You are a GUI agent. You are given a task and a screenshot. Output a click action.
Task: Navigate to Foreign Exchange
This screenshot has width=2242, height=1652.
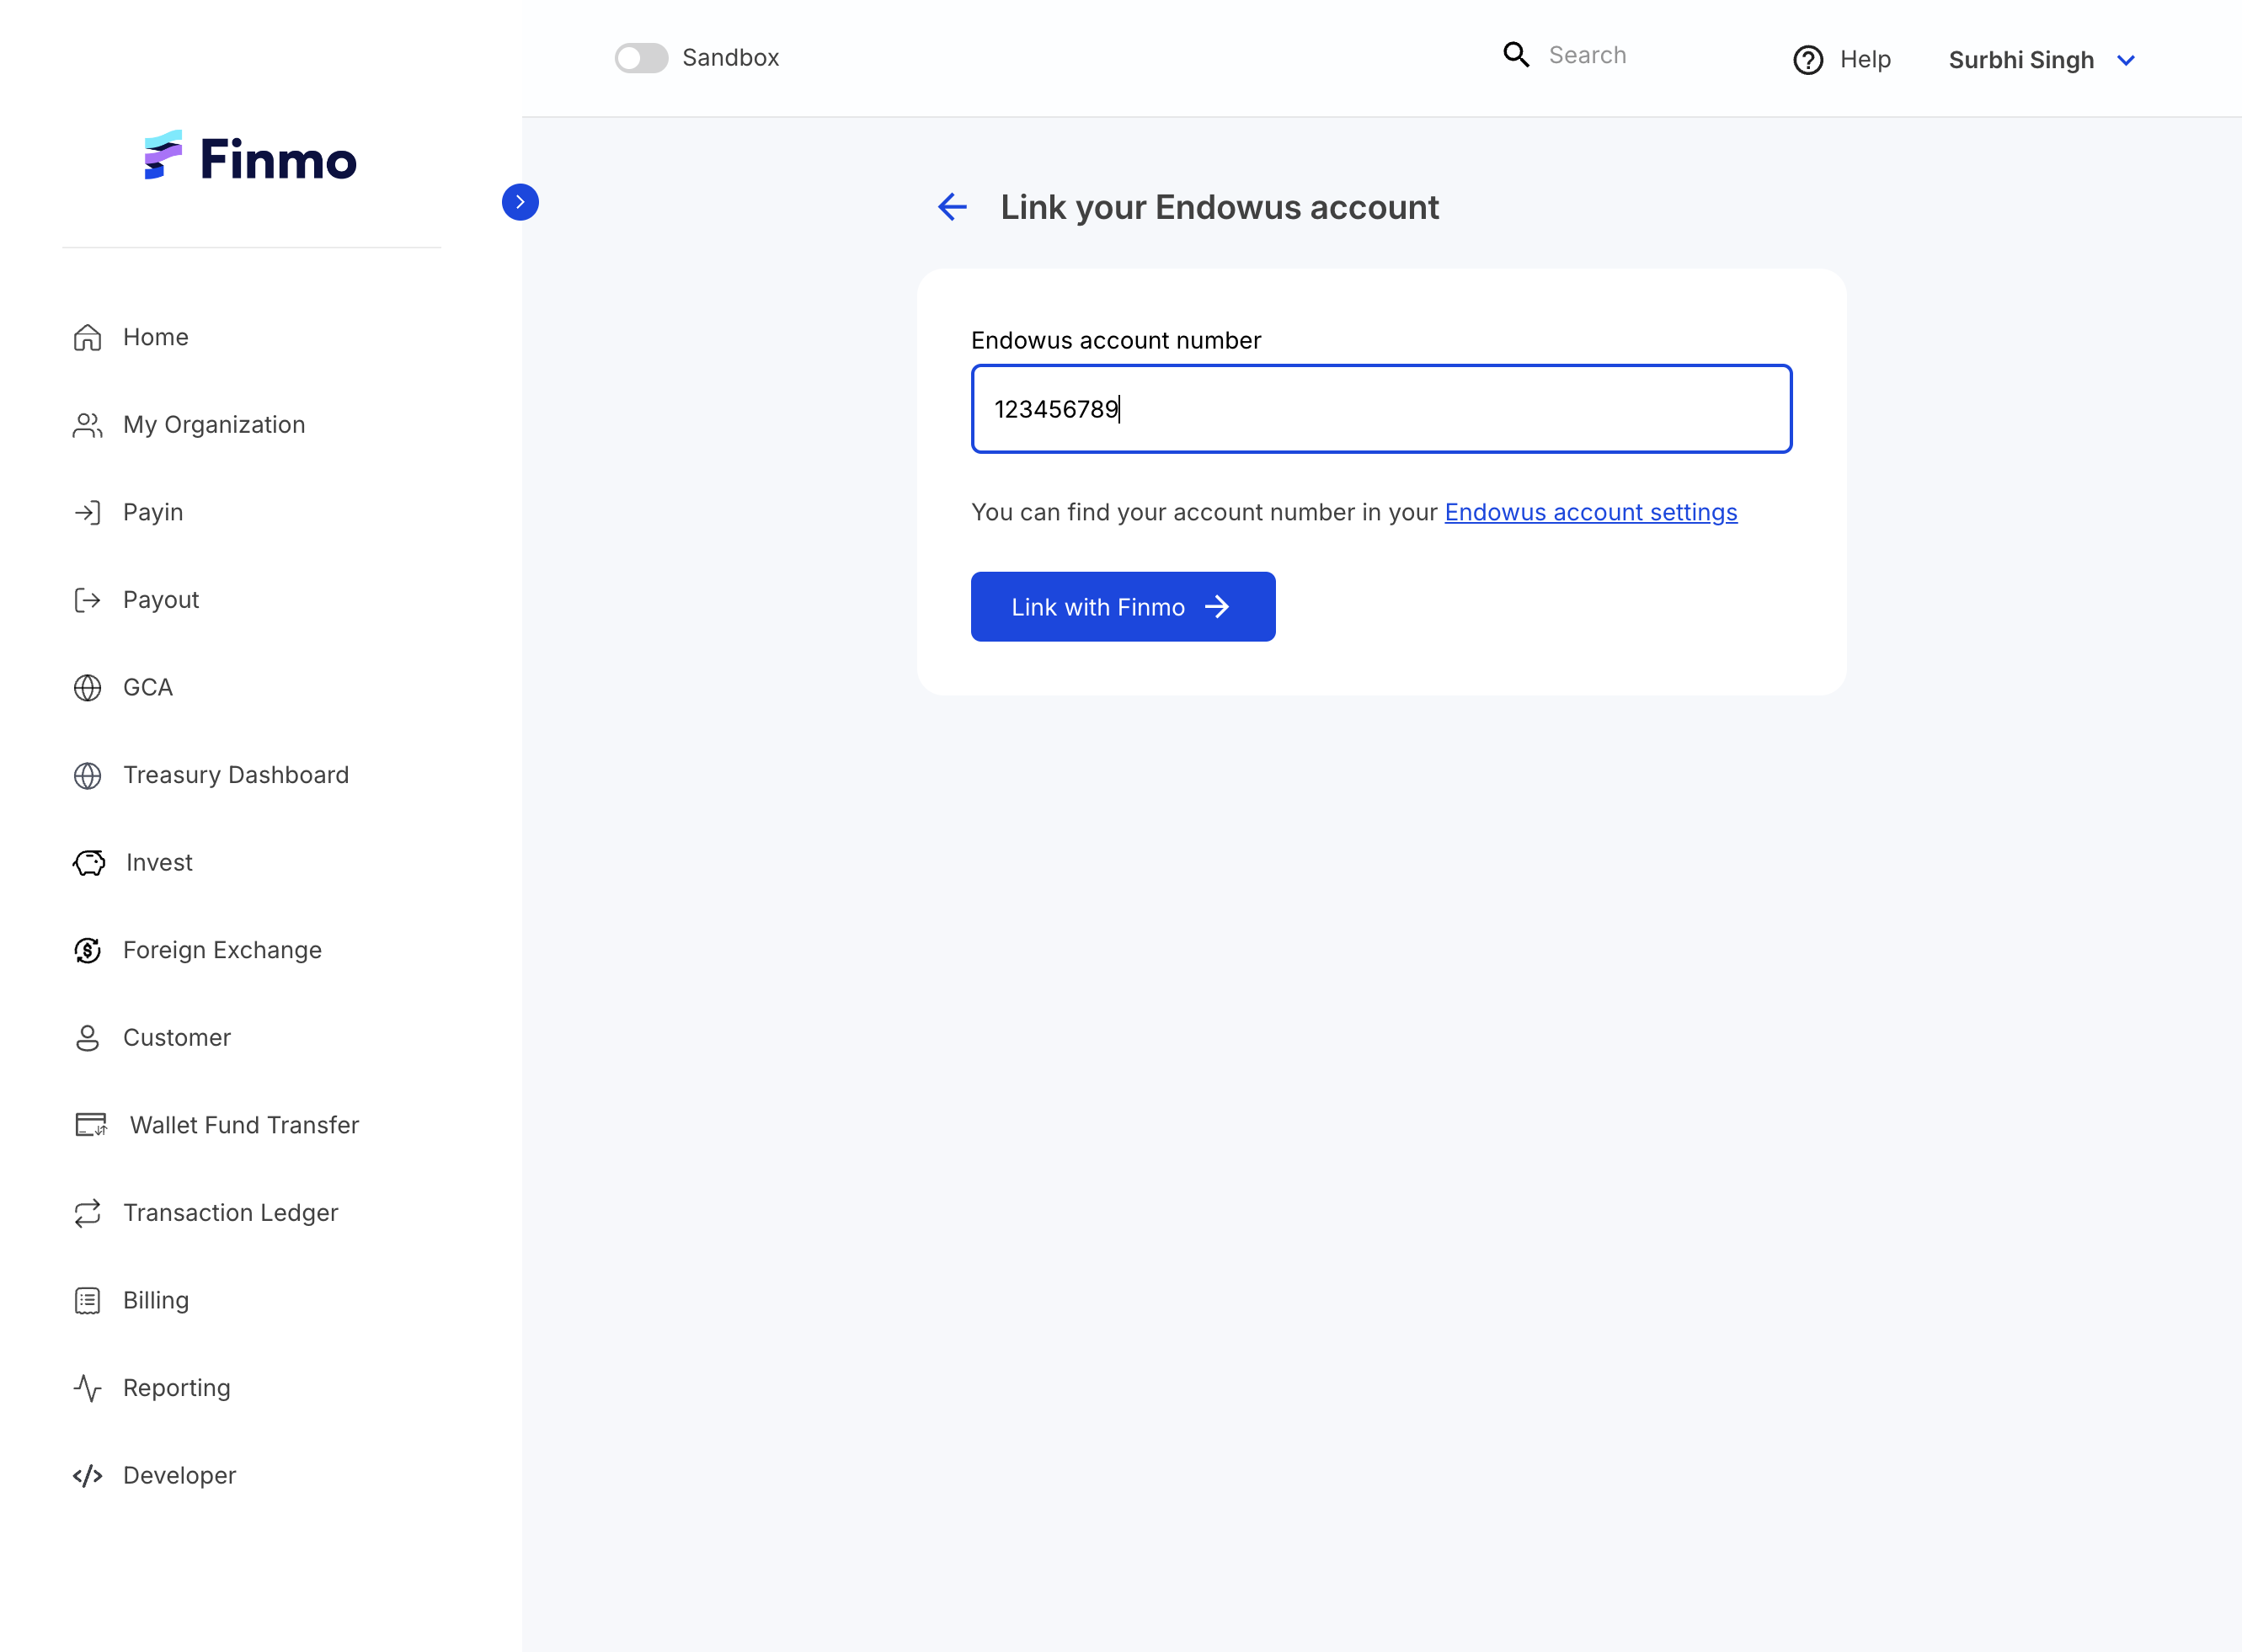pyautogui.click(x=222, y=951)
